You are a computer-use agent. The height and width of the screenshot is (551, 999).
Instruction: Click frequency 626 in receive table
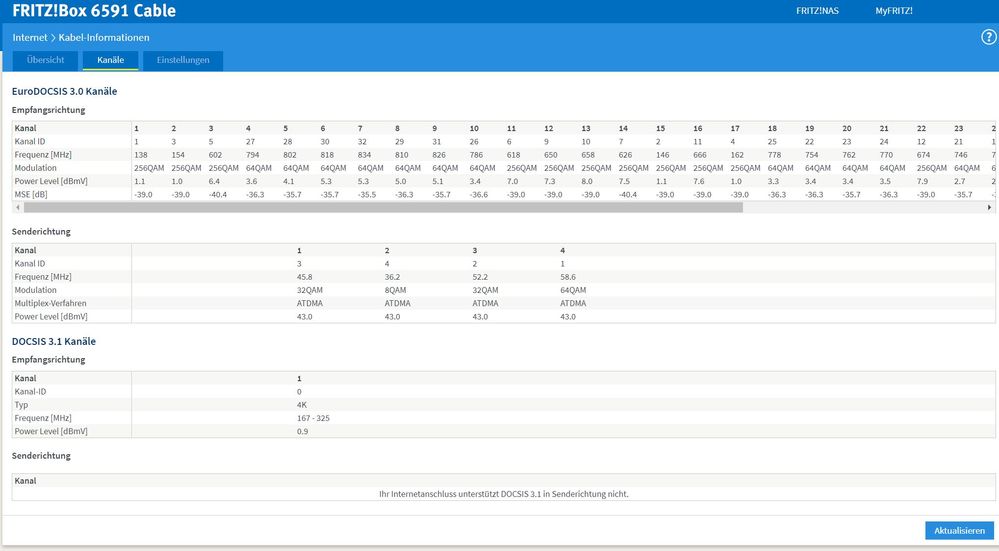pyautogui.click(x=625, y=155)
